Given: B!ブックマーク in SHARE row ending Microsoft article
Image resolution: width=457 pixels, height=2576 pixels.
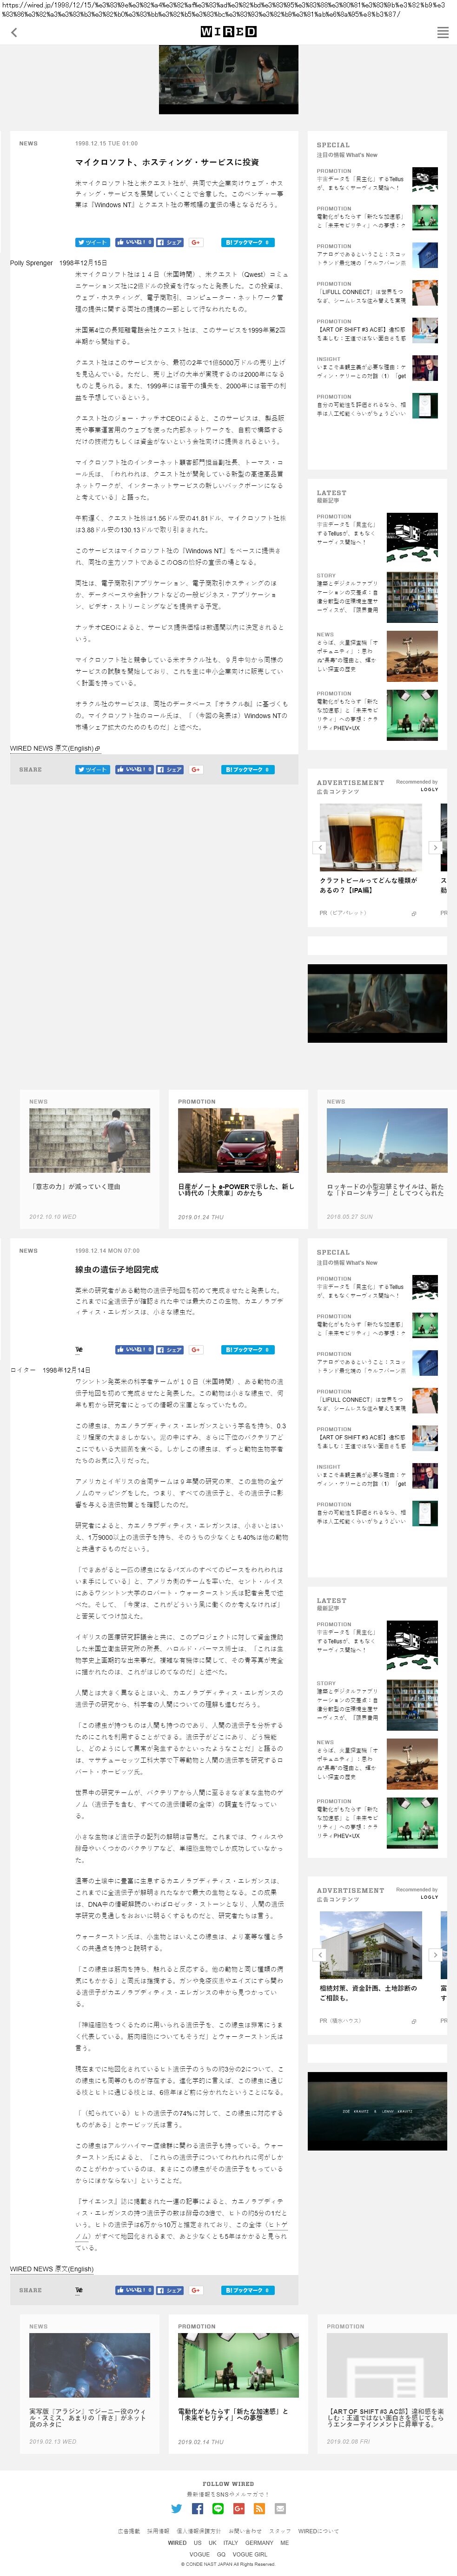Looking at the screenshot, I should pyautogui.click(x=247, y=769).
